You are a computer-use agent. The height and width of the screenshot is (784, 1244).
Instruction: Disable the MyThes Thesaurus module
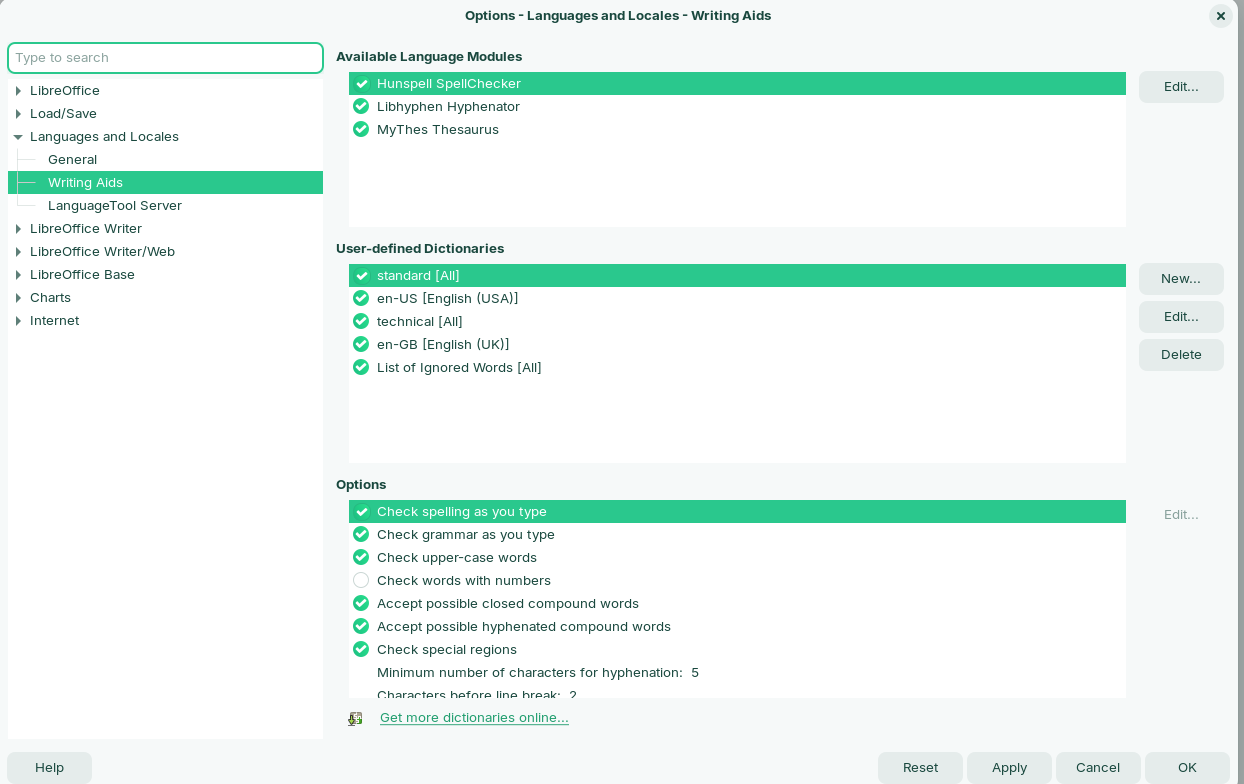[361, 130]
